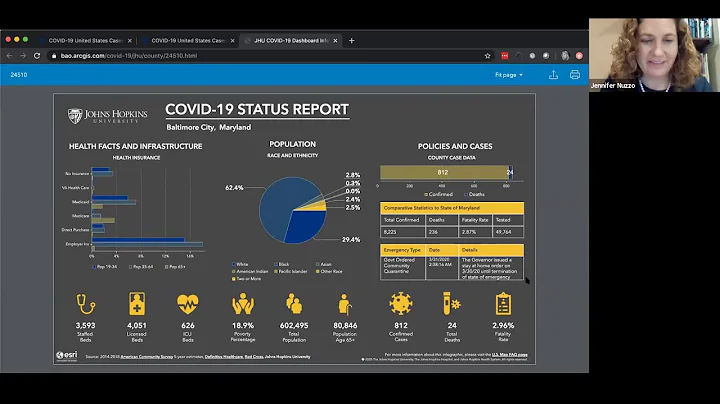The height and width of the screenshot is (404, 720).
Task: Click the Population Age 65+ icon
Action: pos(344,304)
